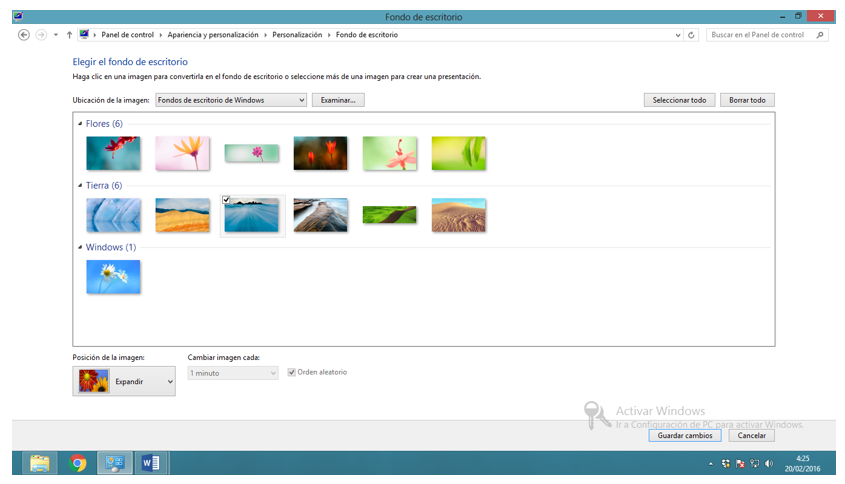Viewport: 845px width, 484px height.
Task: Click the 'Cancelar' button
Action: (x=751, y=435)
